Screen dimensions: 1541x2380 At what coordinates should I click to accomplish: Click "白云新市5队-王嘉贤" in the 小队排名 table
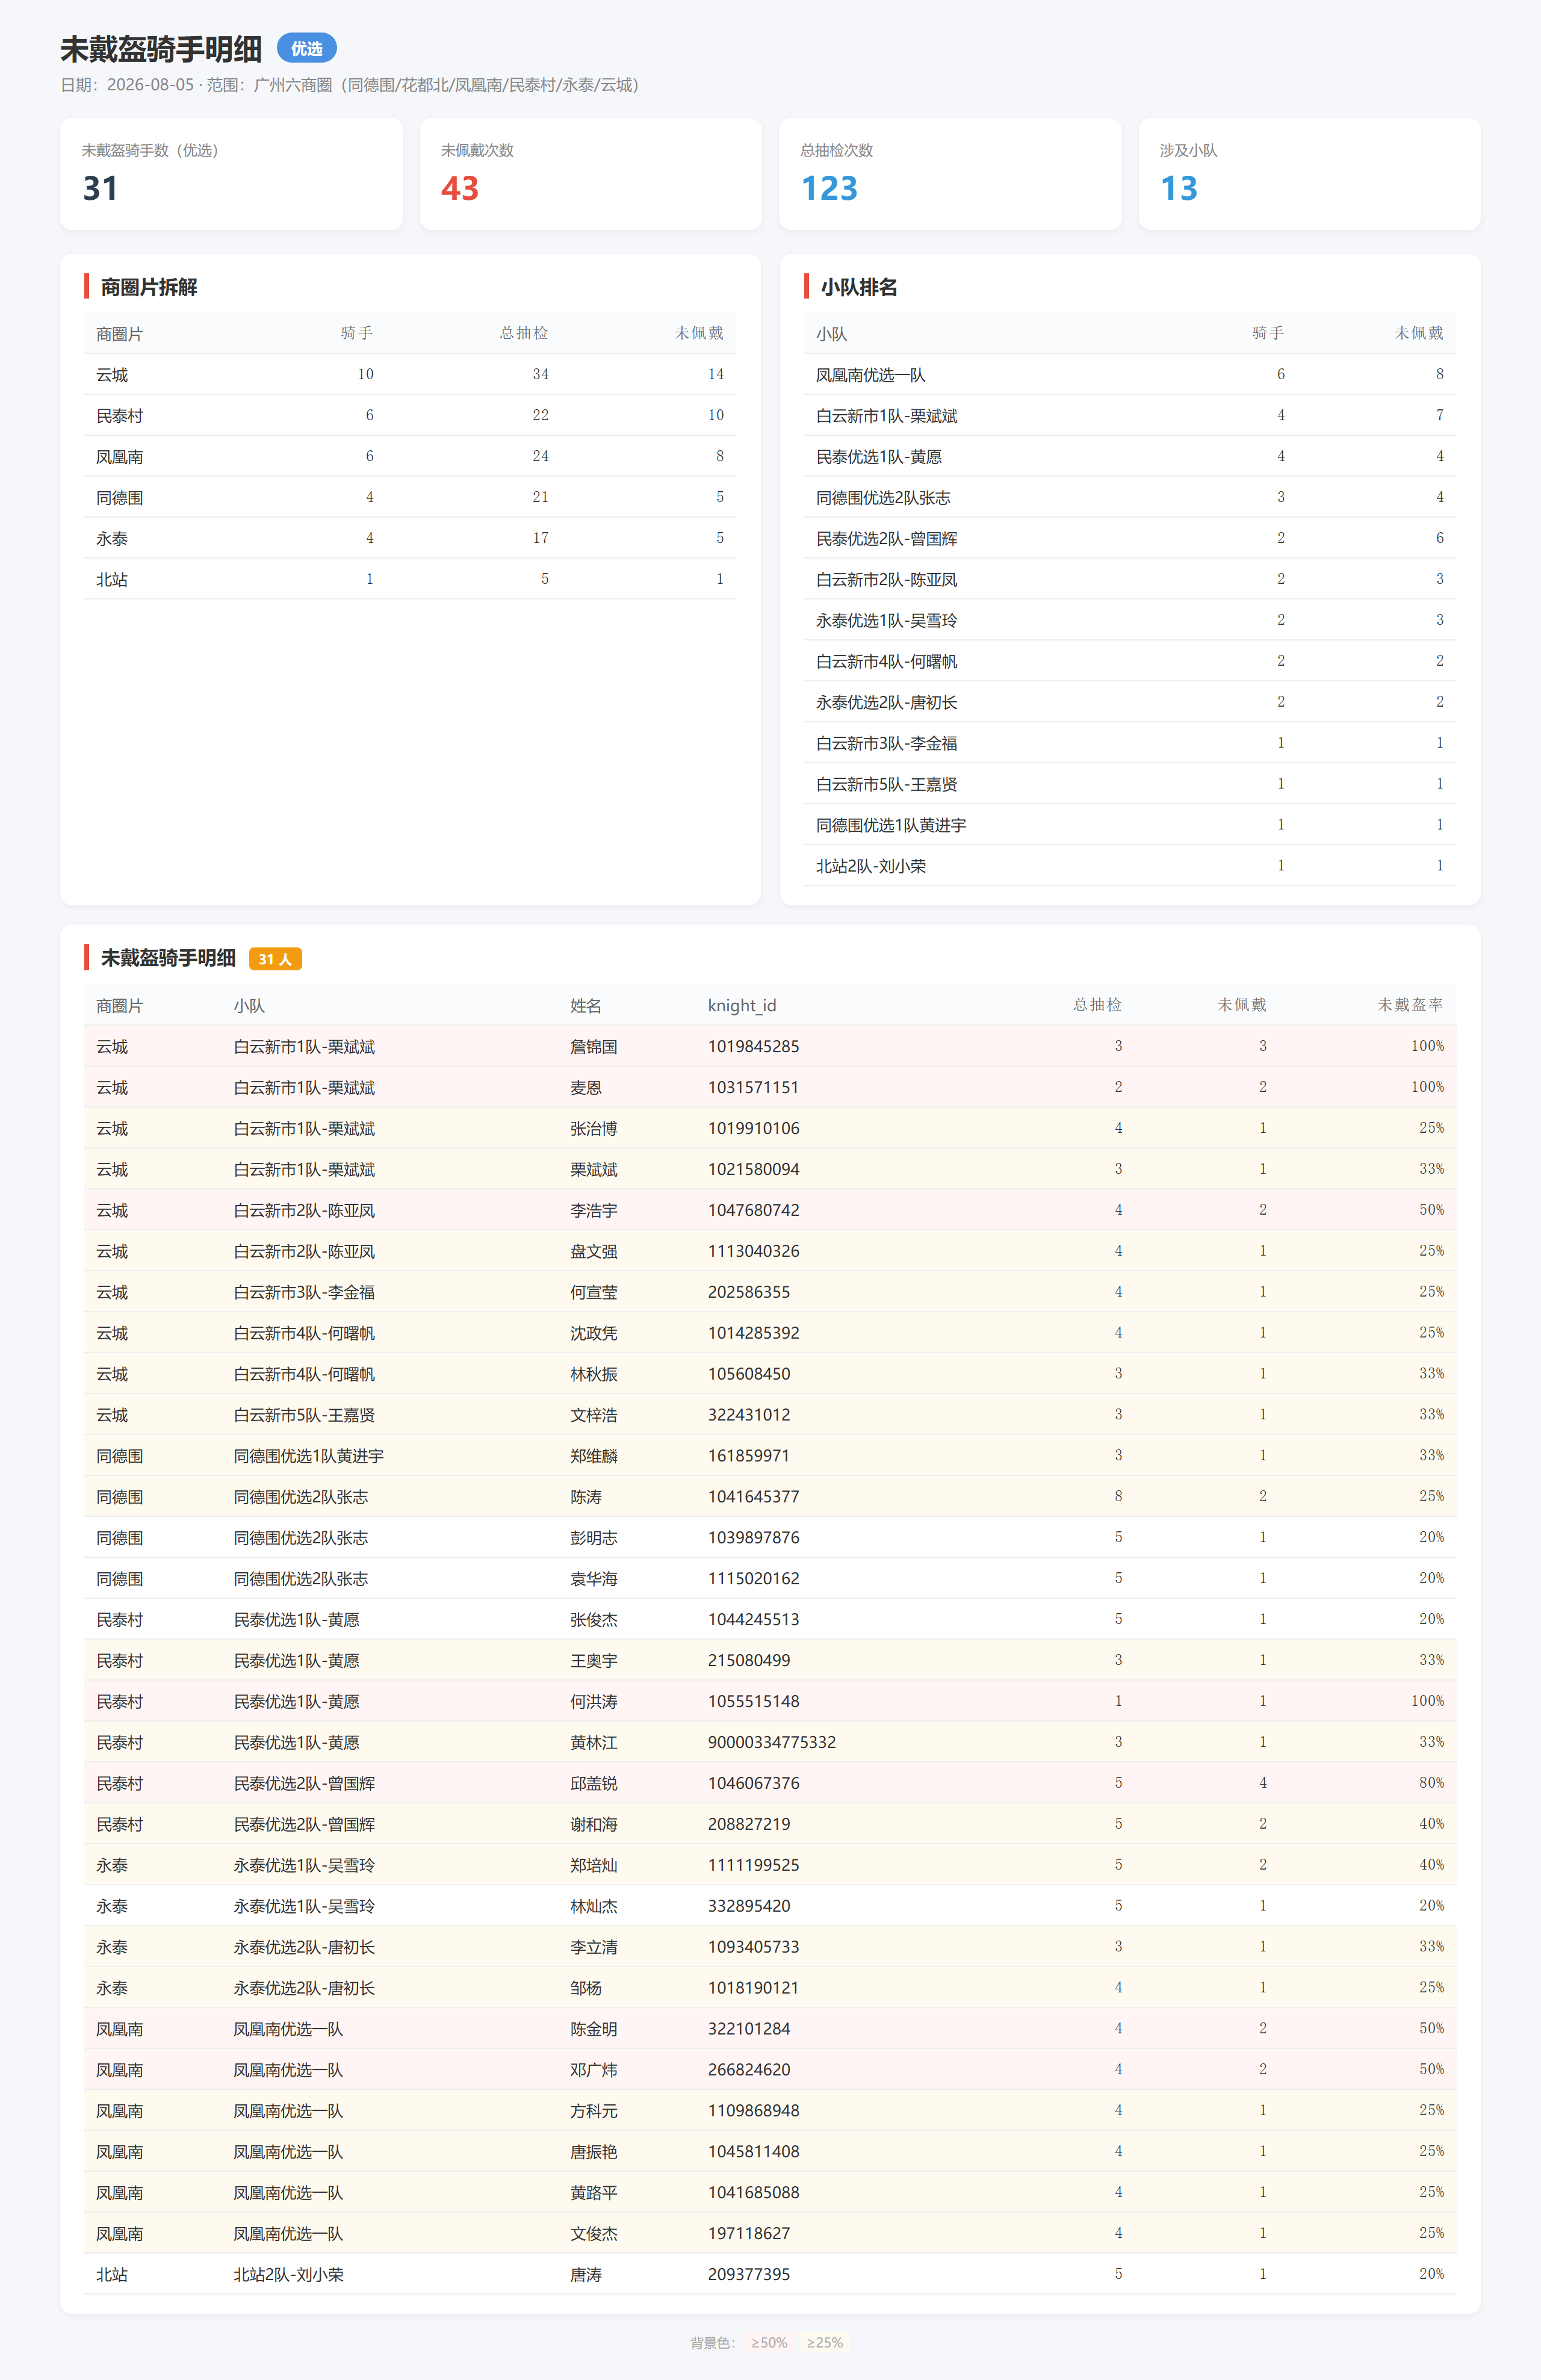887,785
